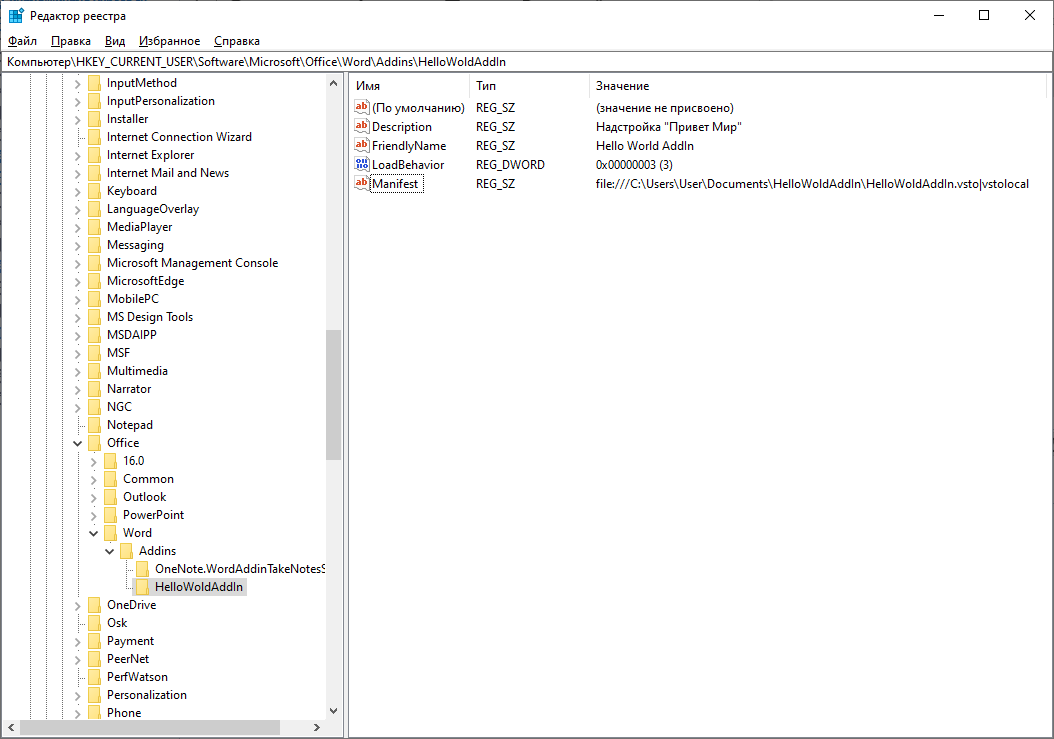Expand the PowerPoint registry key
The image size is (1054, 739).
pyautogui.click(x=94, y=515)
